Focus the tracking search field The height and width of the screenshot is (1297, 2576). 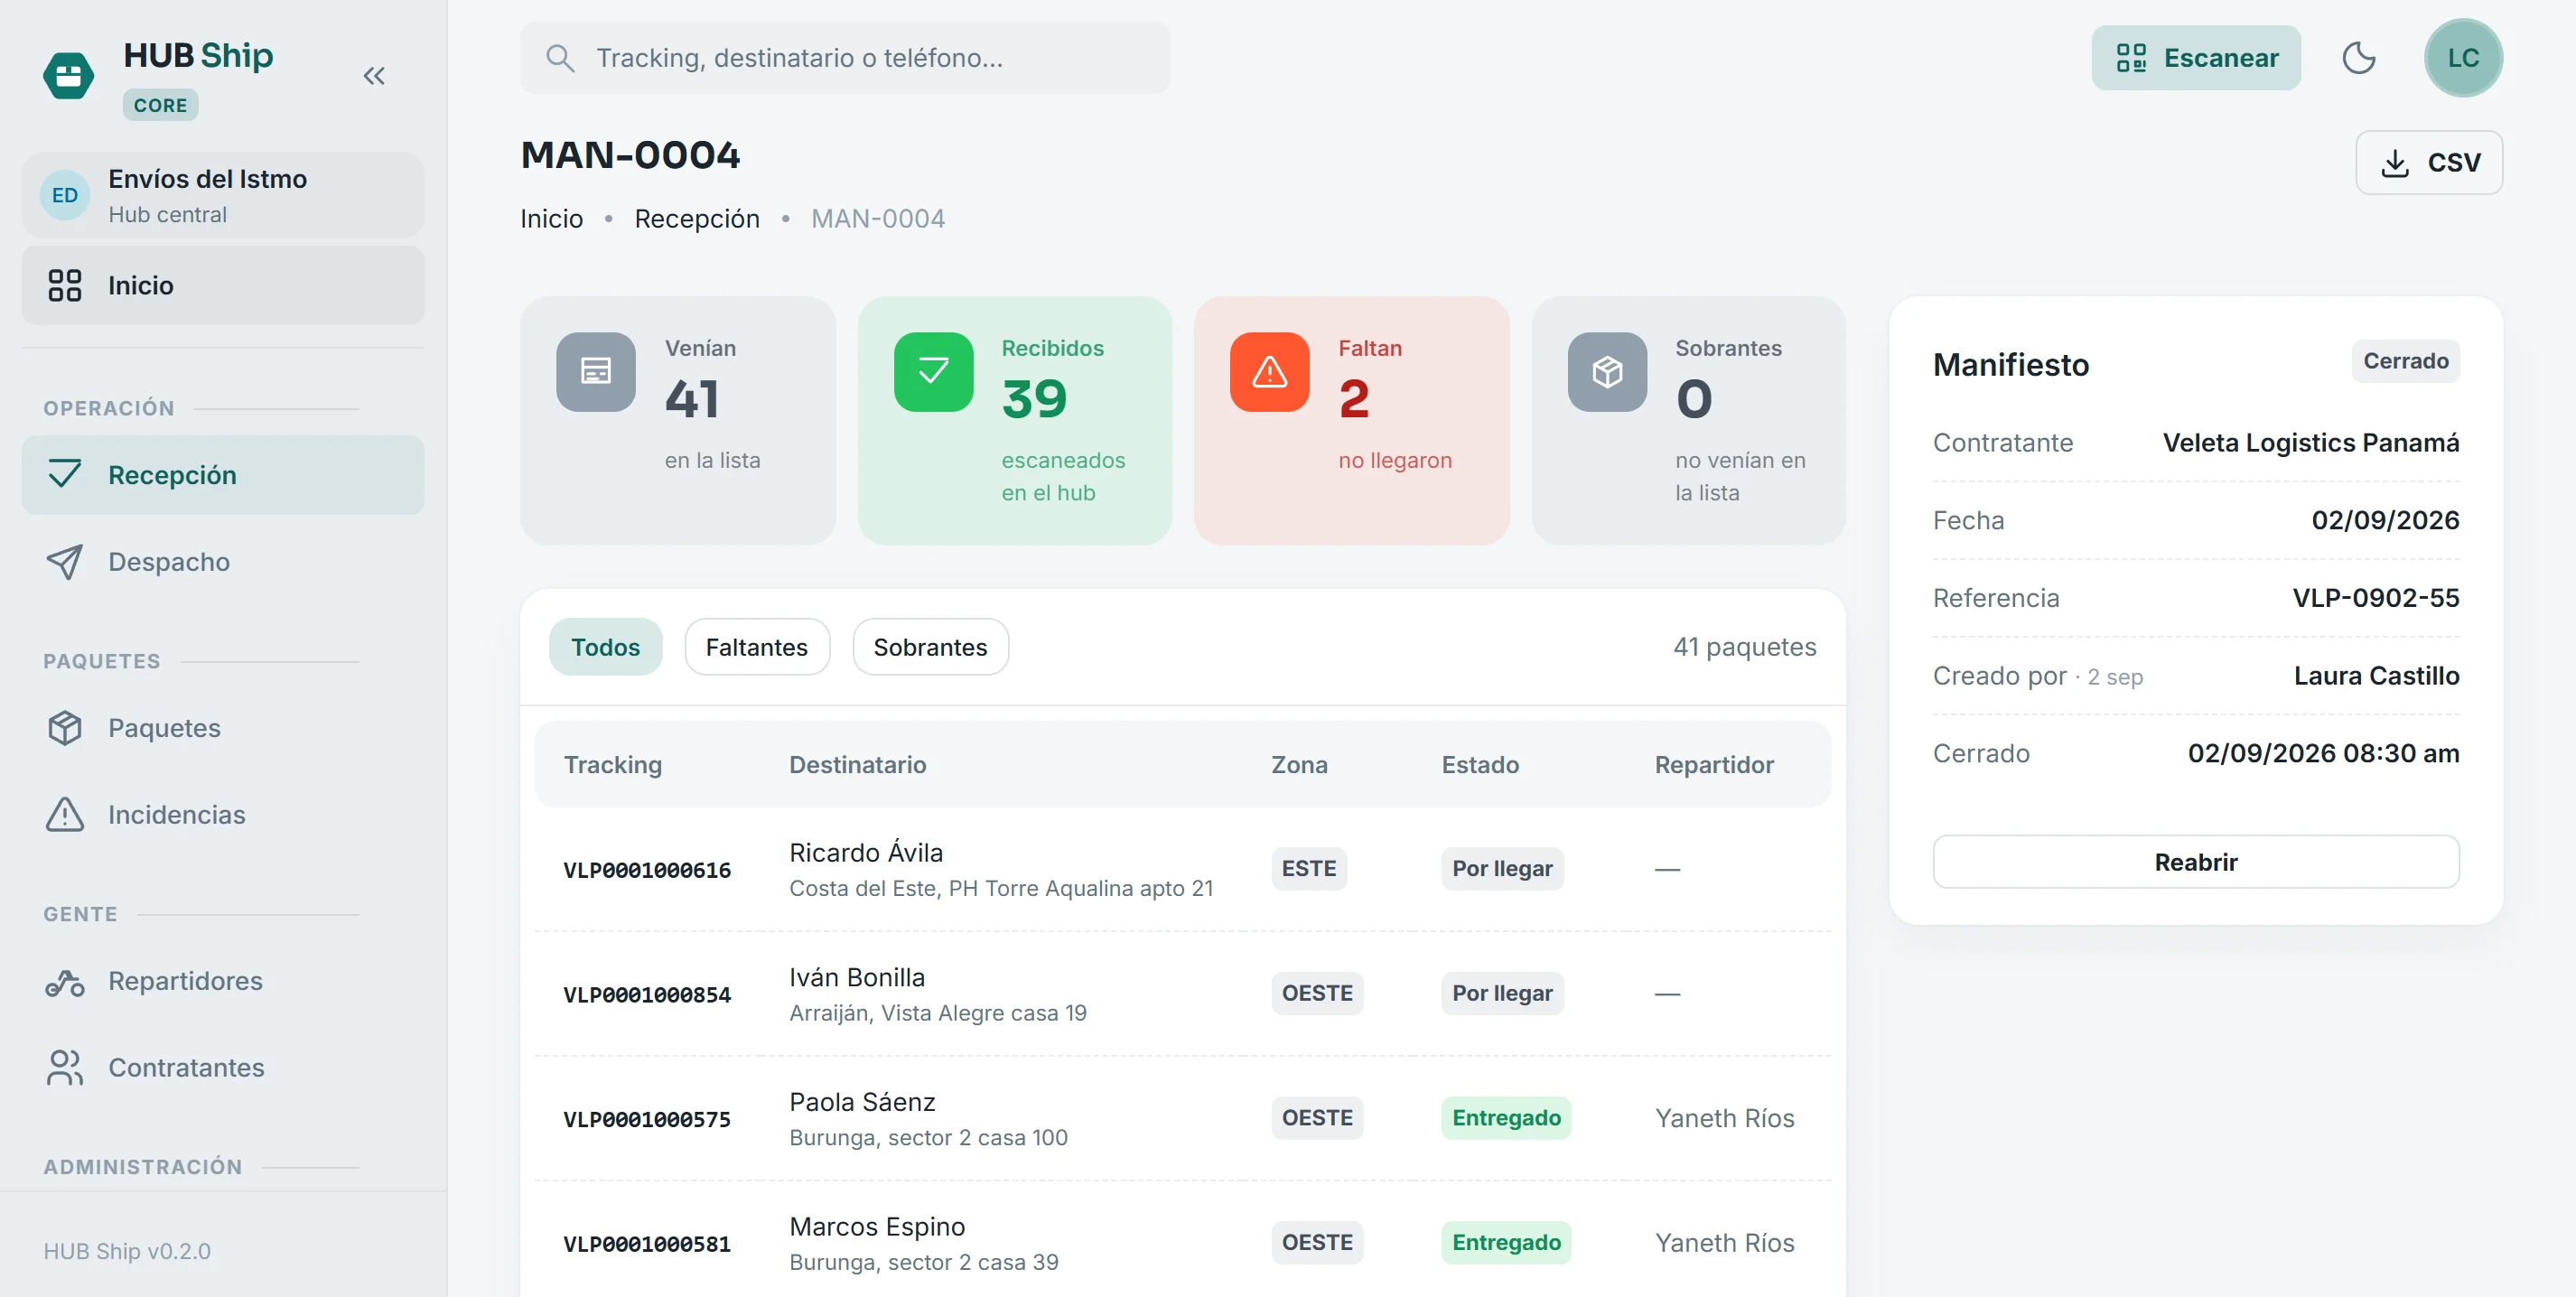pyautogui.click(x=845, y=58)
